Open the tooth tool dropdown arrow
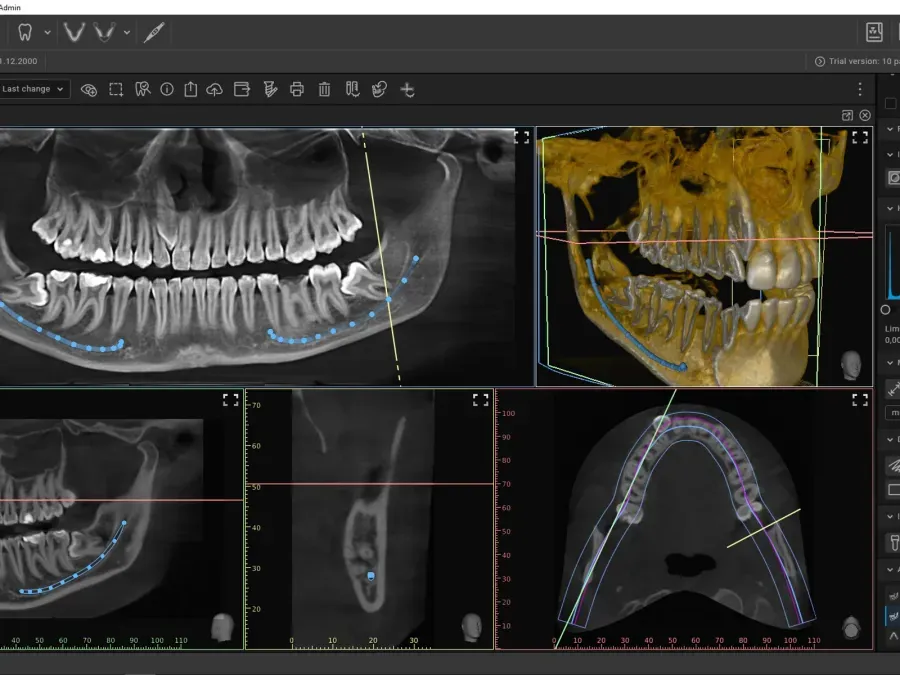The width and height of the screenshot is (900, 675). point(48,33)
